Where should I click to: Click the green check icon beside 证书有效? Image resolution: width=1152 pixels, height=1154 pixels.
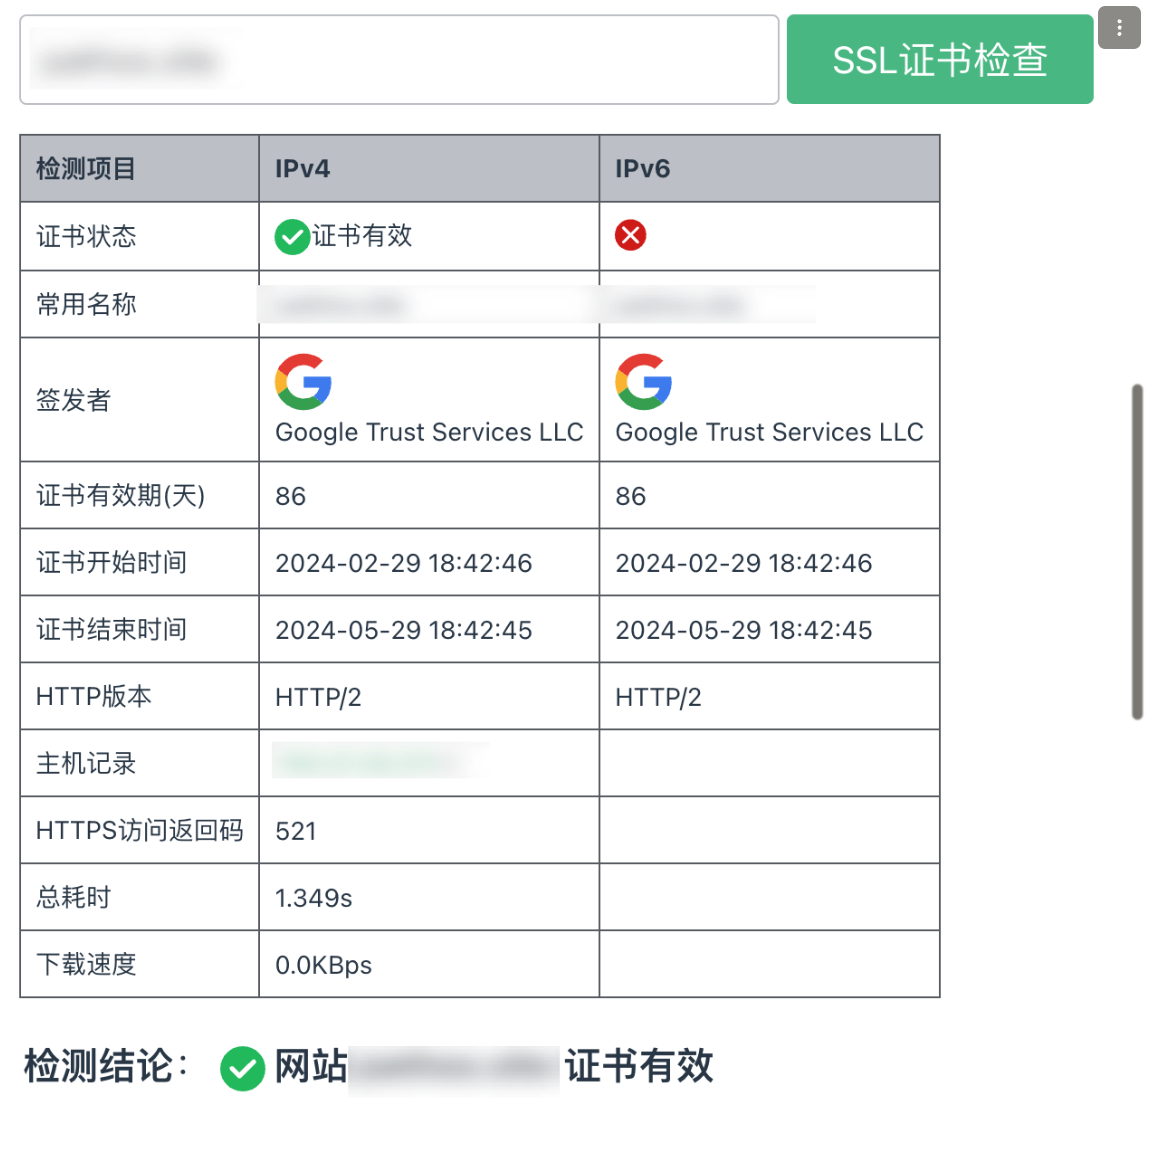coord(291,237)
